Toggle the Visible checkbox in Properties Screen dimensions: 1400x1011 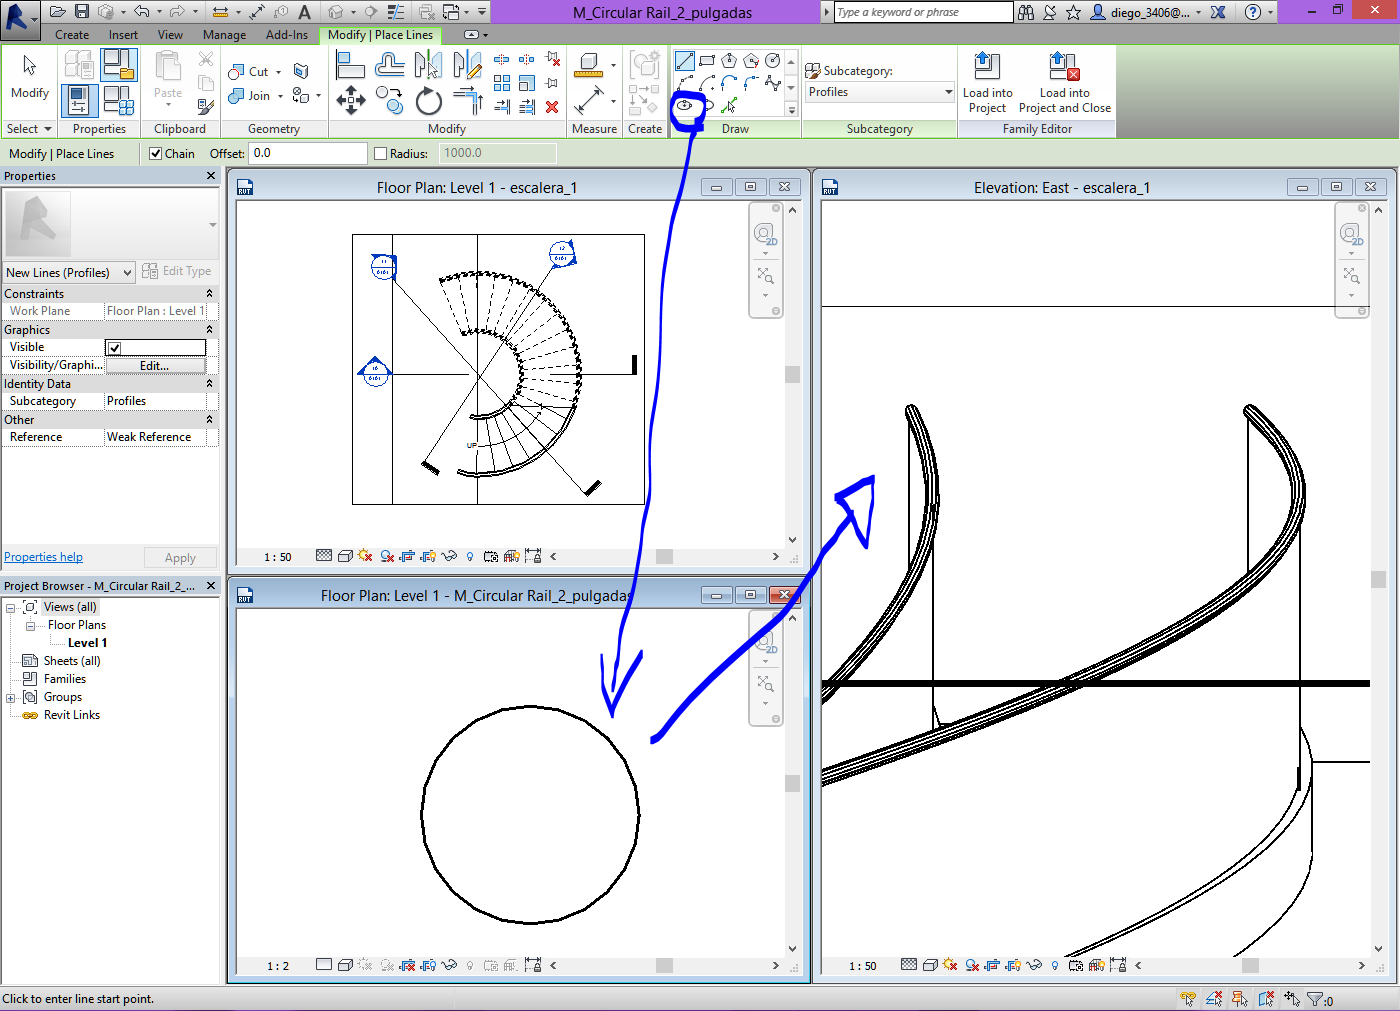(115, 348)
